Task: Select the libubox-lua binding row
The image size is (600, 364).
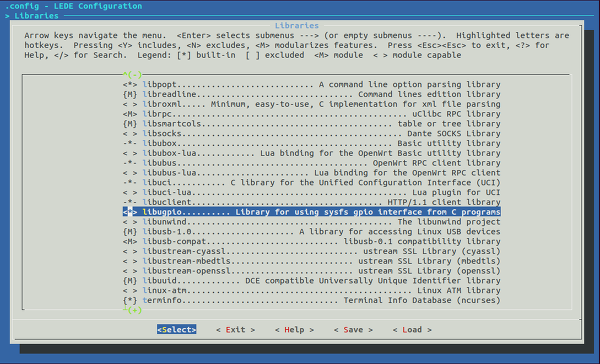Action: 321,153
